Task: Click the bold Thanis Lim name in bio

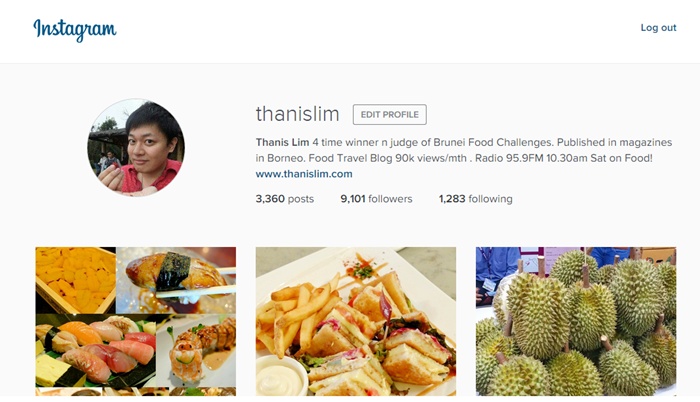Action: [x=282, y=142]
